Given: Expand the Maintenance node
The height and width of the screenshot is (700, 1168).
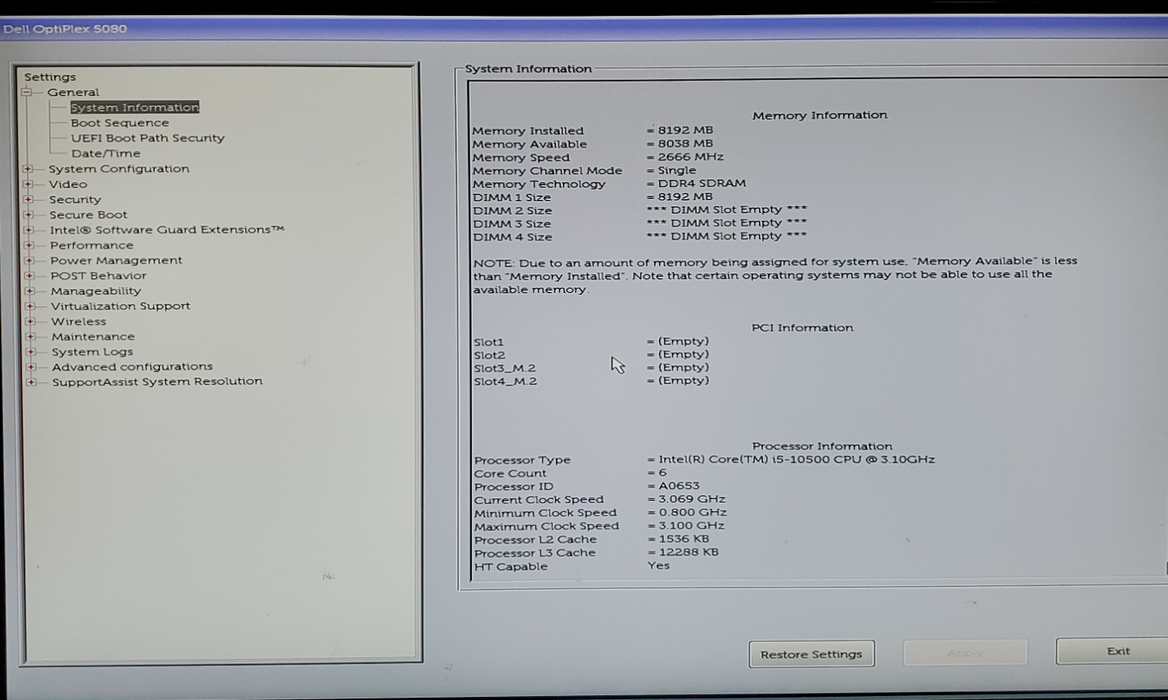Looking at the screenshot, I should (x=31, y=337).
